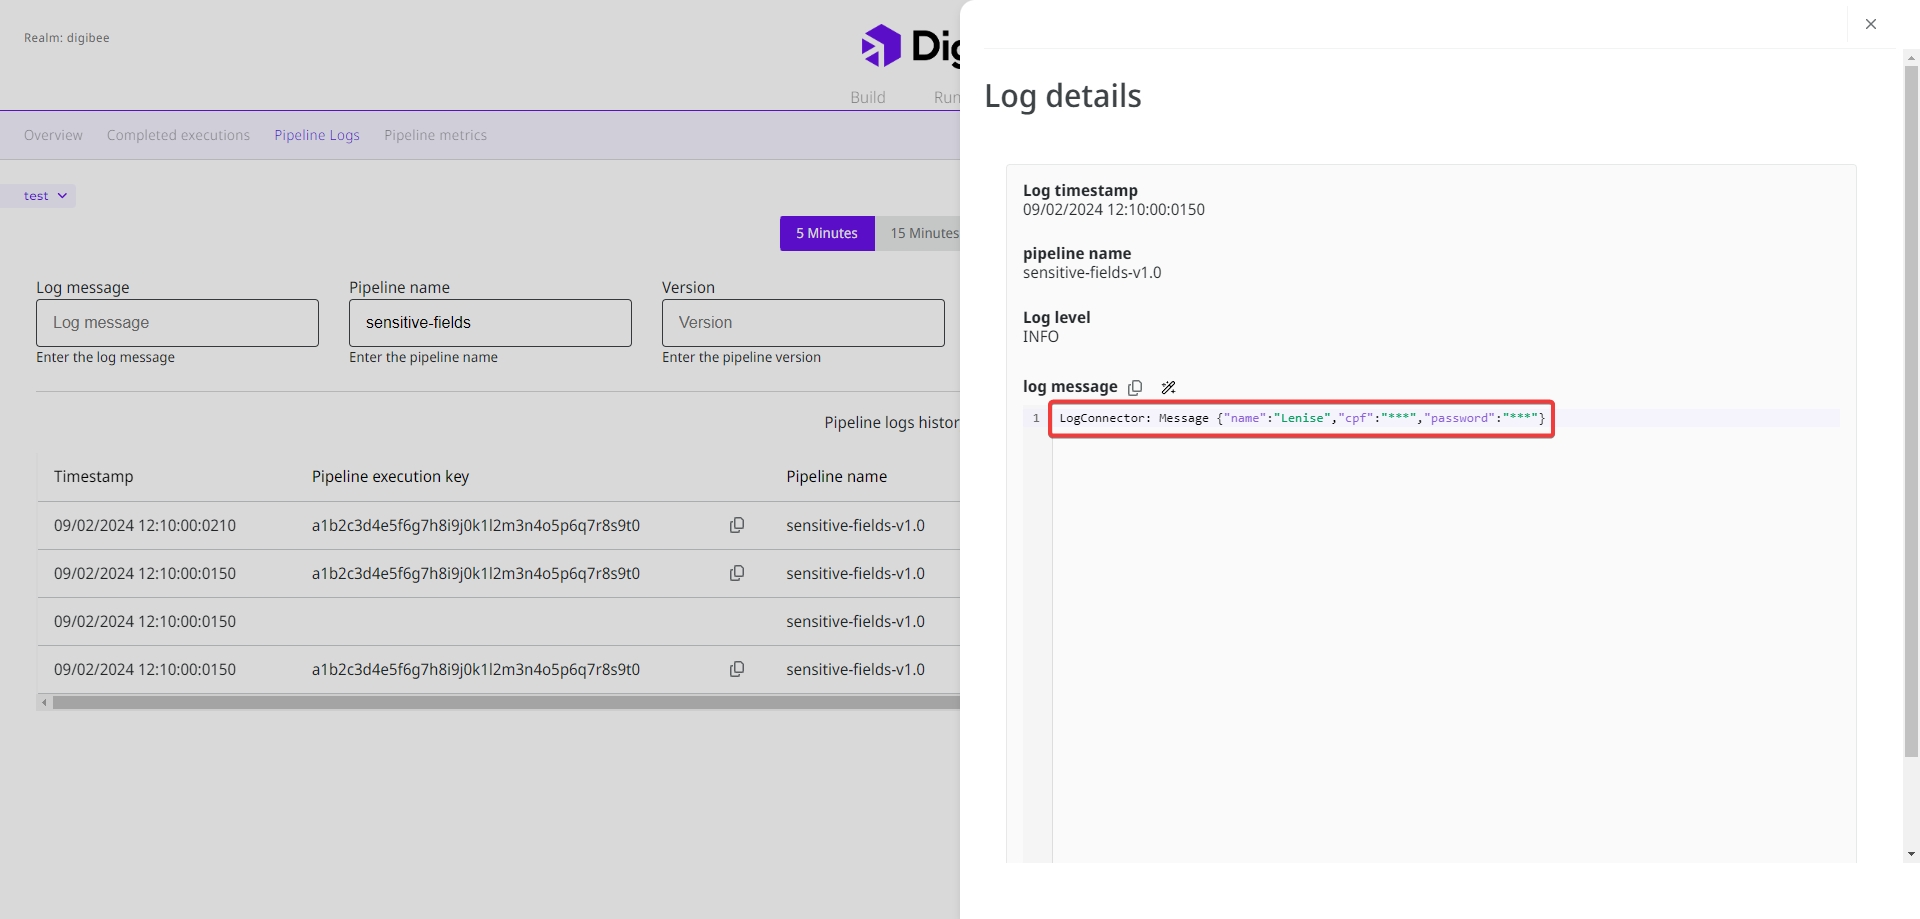The width and height of the screenshot is (1920, 919).
Task: Click the table's horizontal scrollbar
Action: pyautogui.click(x=500, y=703)
